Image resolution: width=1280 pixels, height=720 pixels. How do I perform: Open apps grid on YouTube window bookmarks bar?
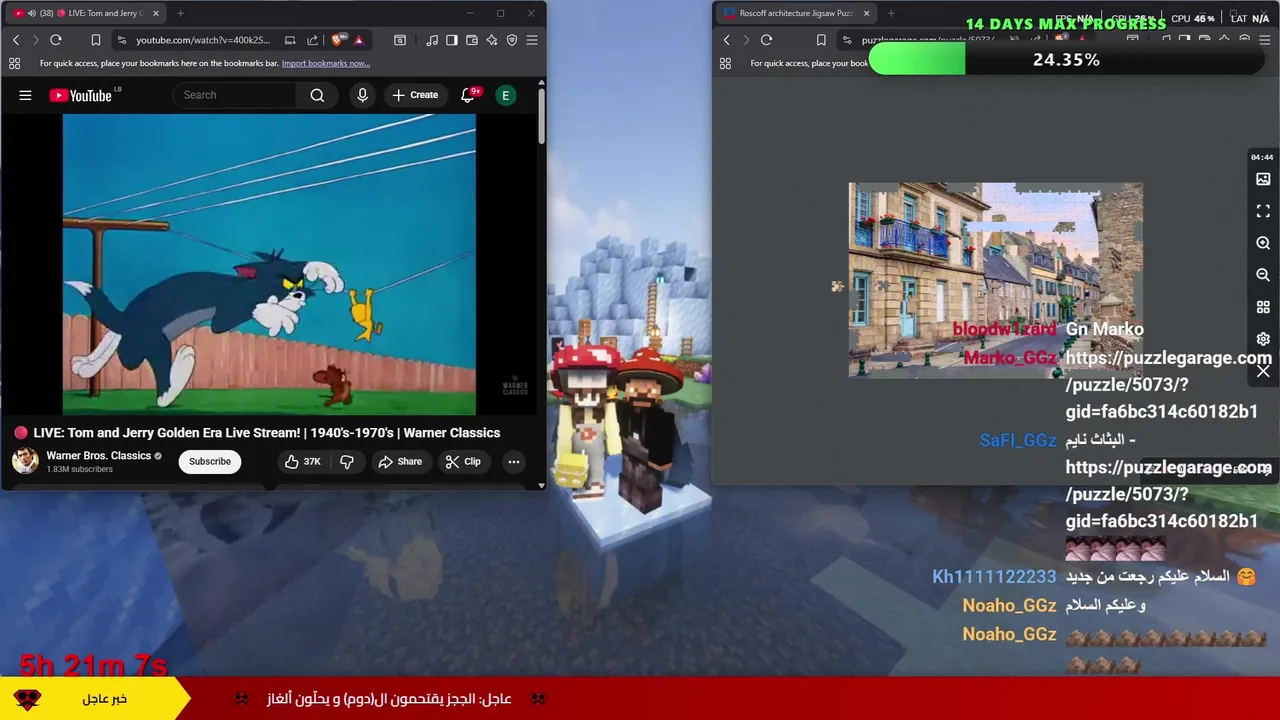[x=14, y=63]
